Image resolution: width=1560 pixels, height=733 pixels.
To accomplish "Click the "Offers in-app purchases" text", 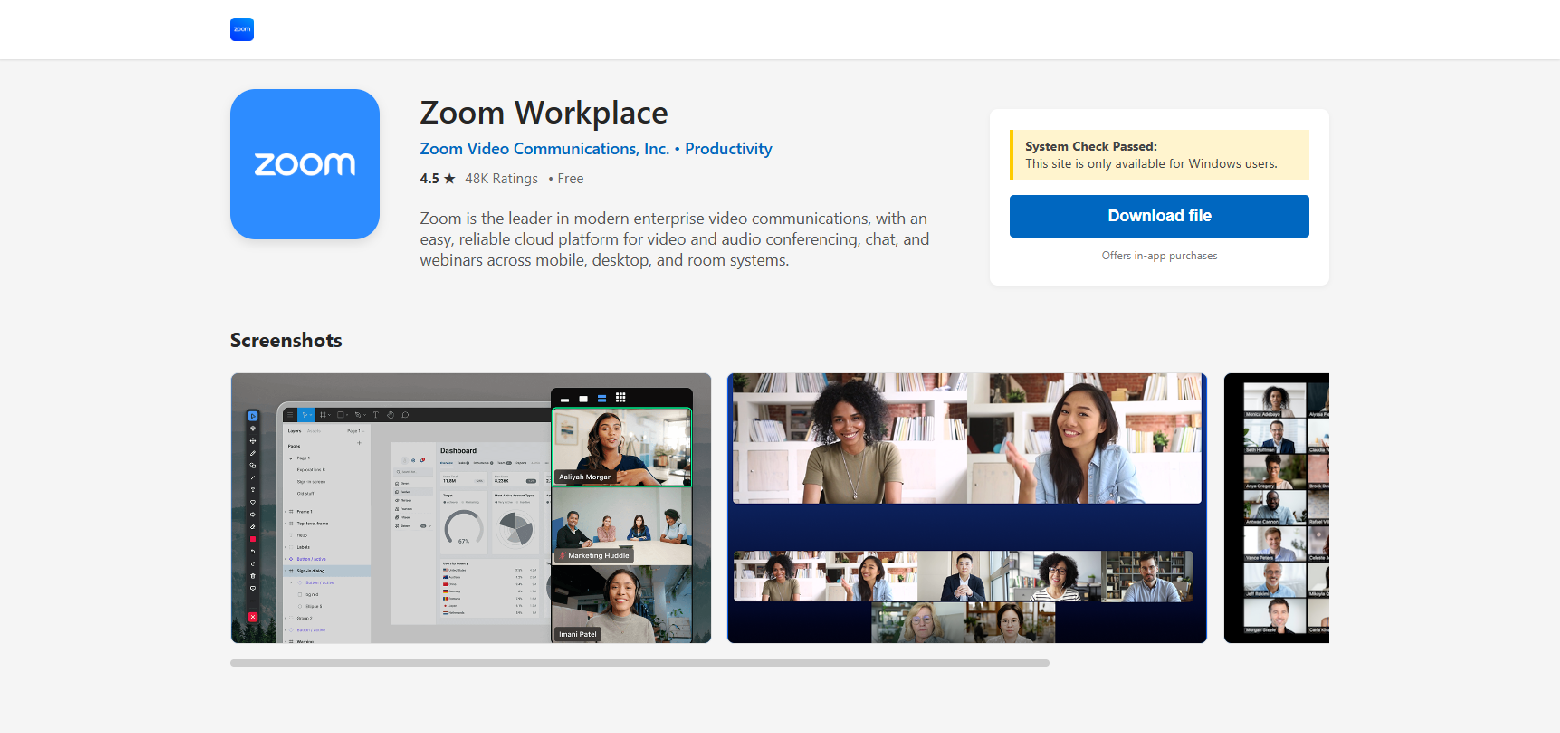I will (1159, 256).
